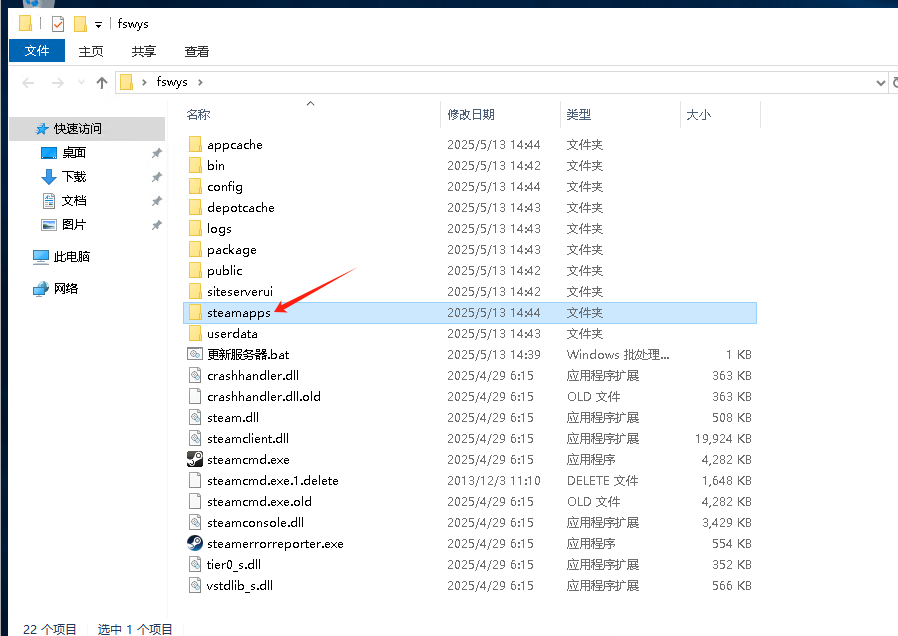Expand the address bar history dropdown
898x636 pixels.
coord(880,83)
